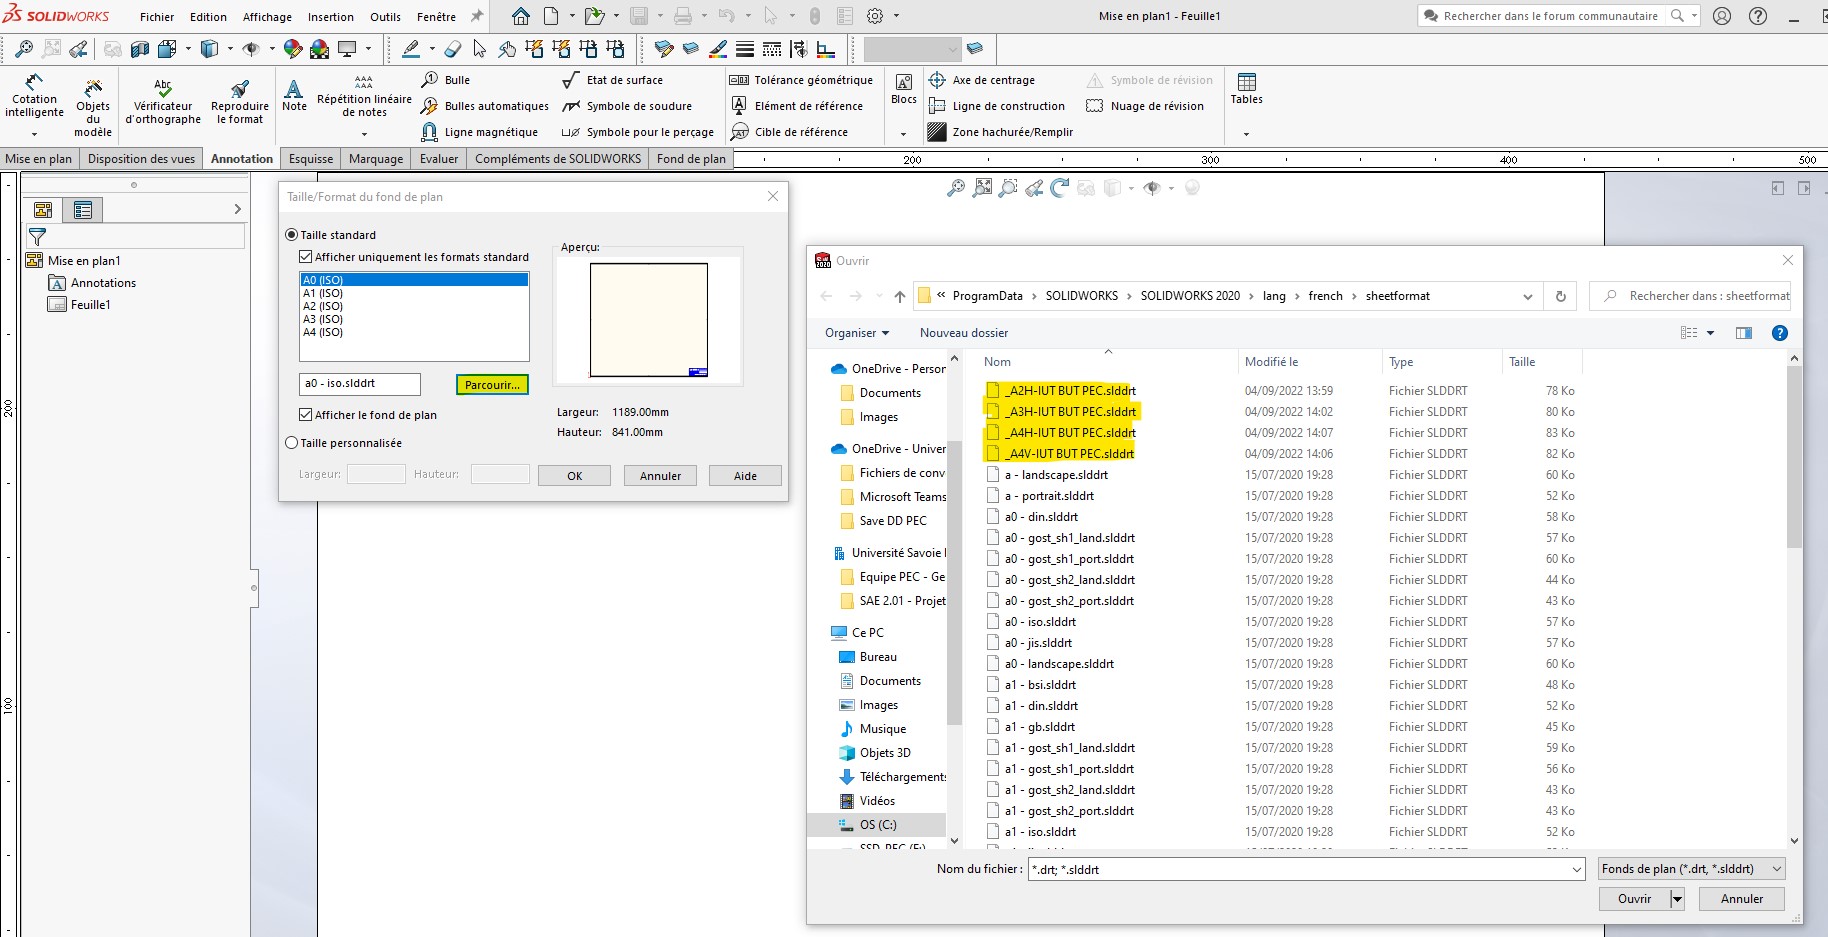Viewport: 1828px width, 937px height.
Task: Click the Parcourir... button
Action: pyautogui.click(x=491, y=385)
